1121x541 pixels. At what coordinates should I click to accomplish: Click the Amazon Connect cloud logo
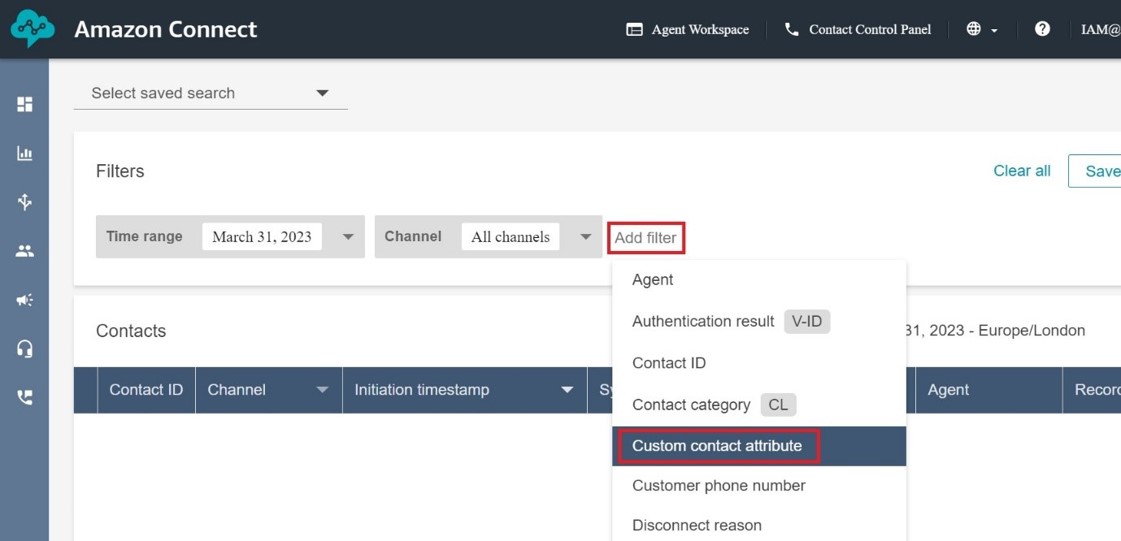tap(32, 29)
